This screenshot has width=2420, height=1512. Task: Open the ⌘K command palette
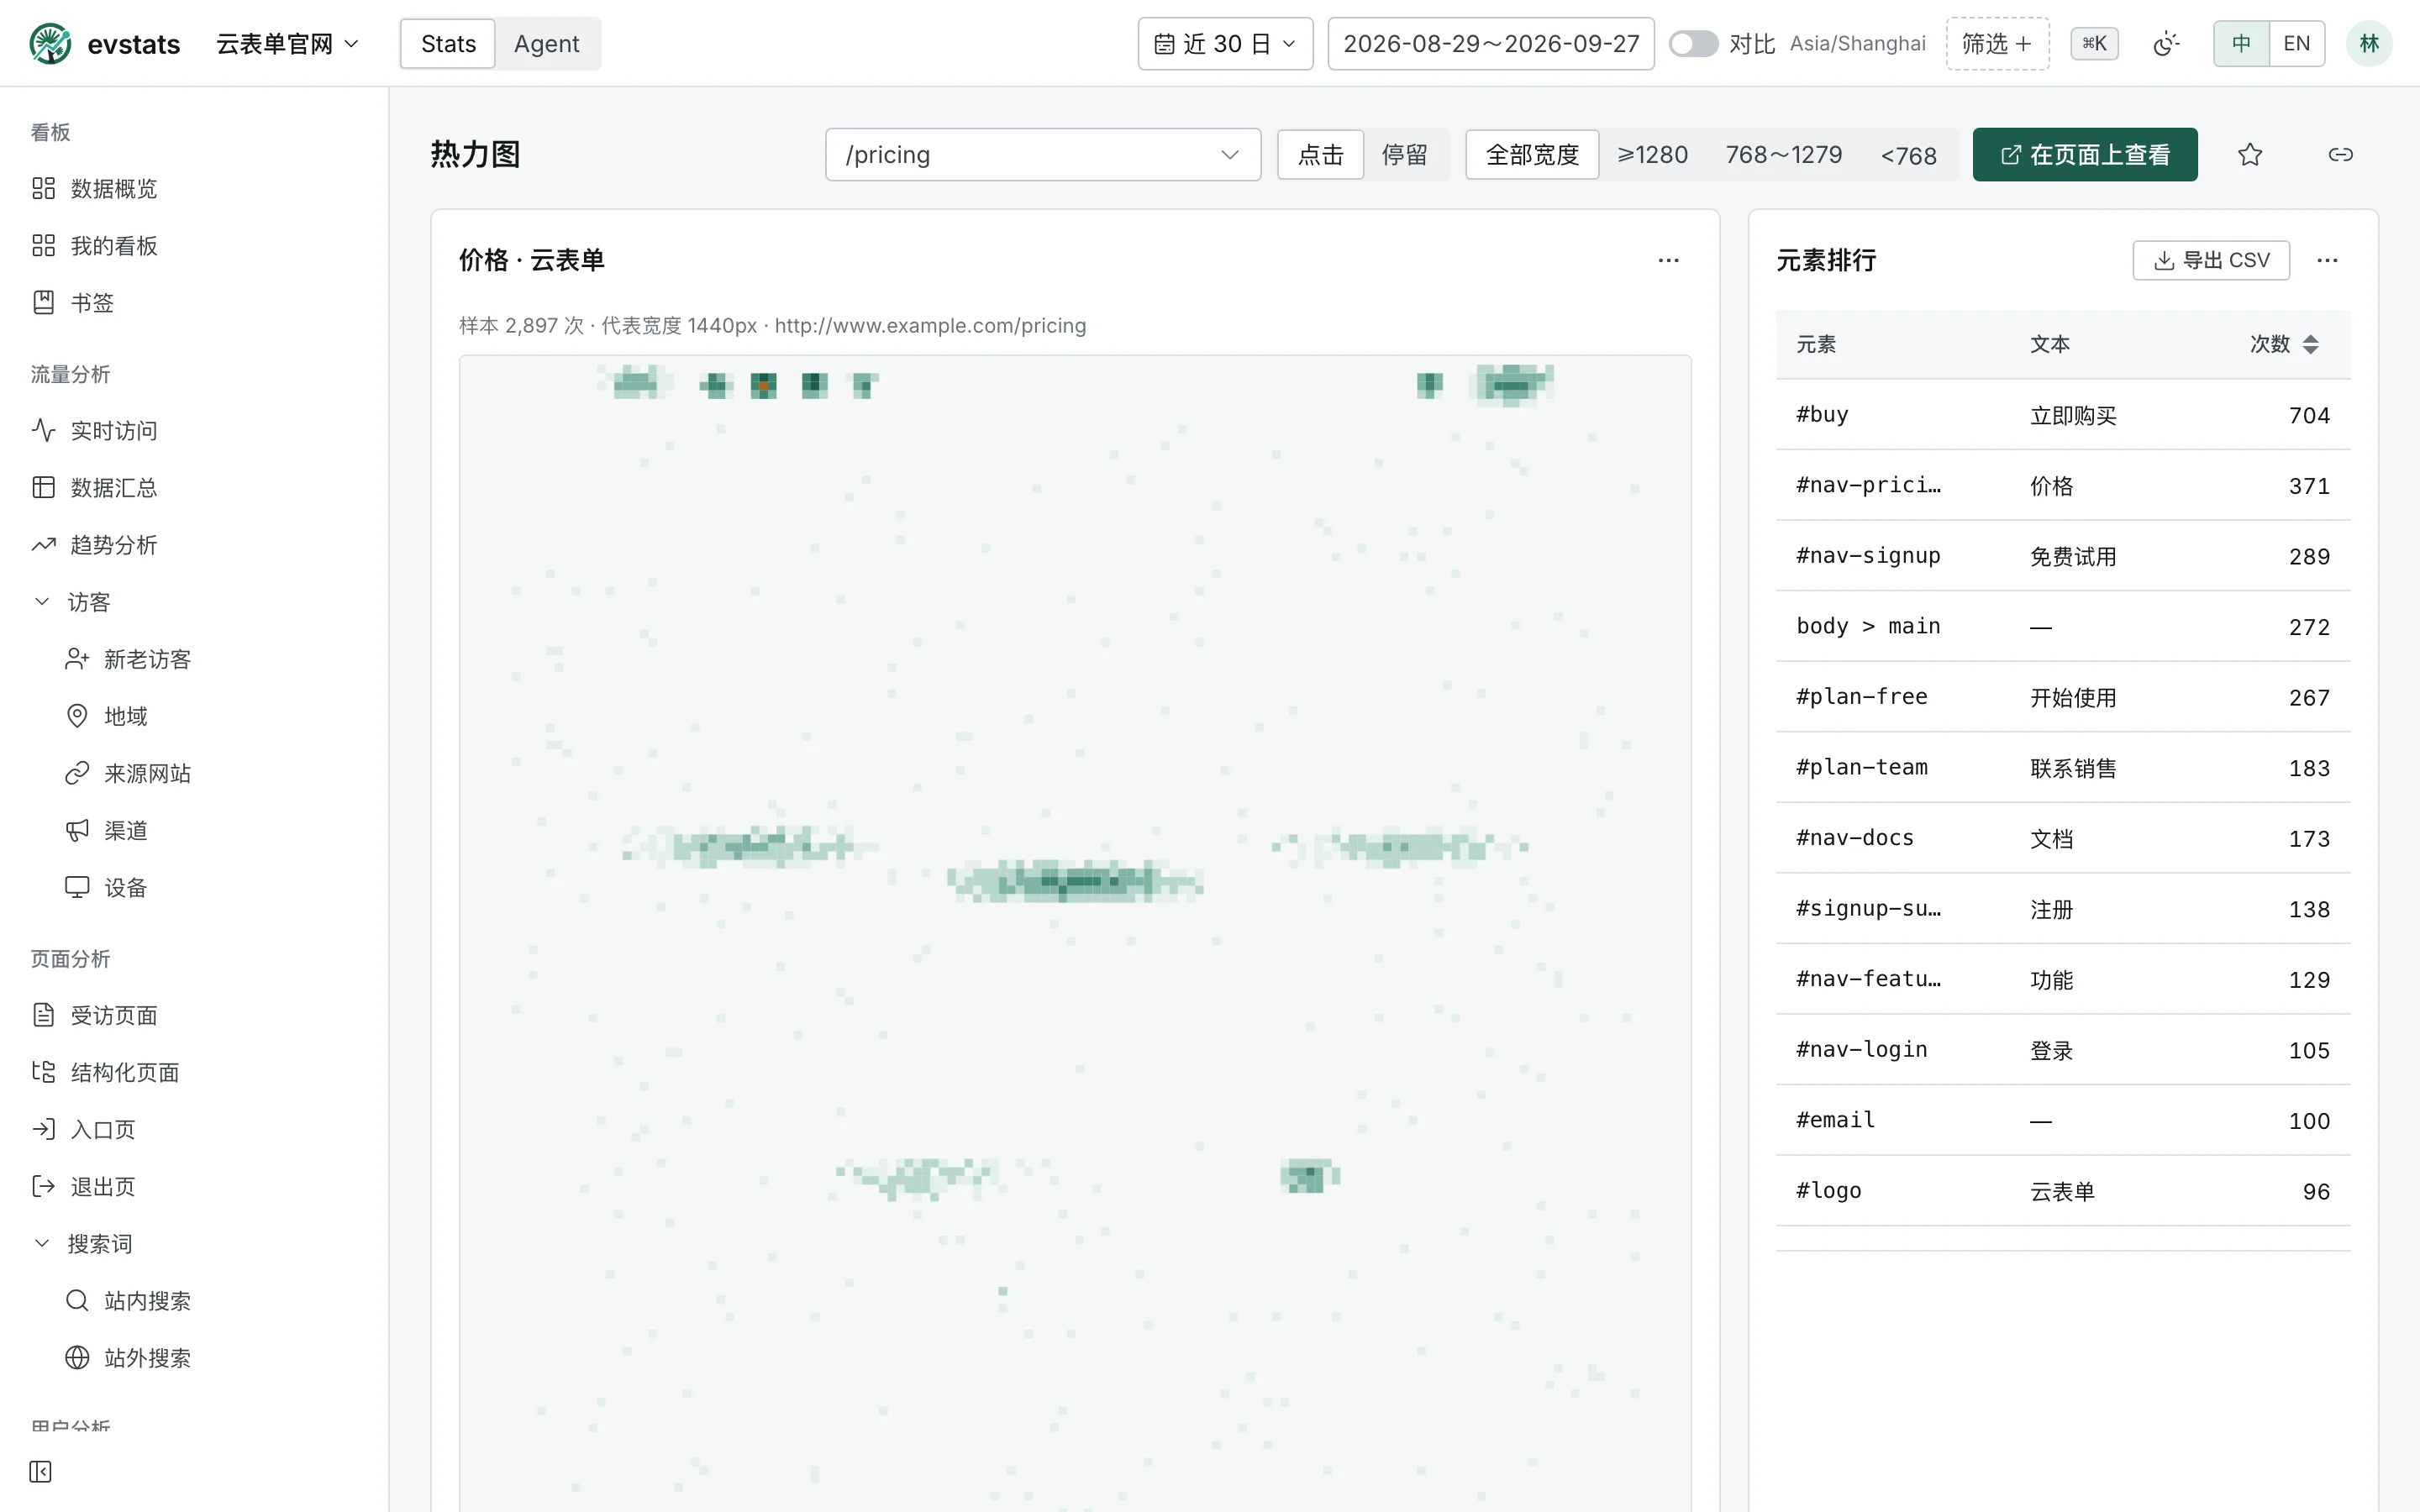[x=2094, y=44]
